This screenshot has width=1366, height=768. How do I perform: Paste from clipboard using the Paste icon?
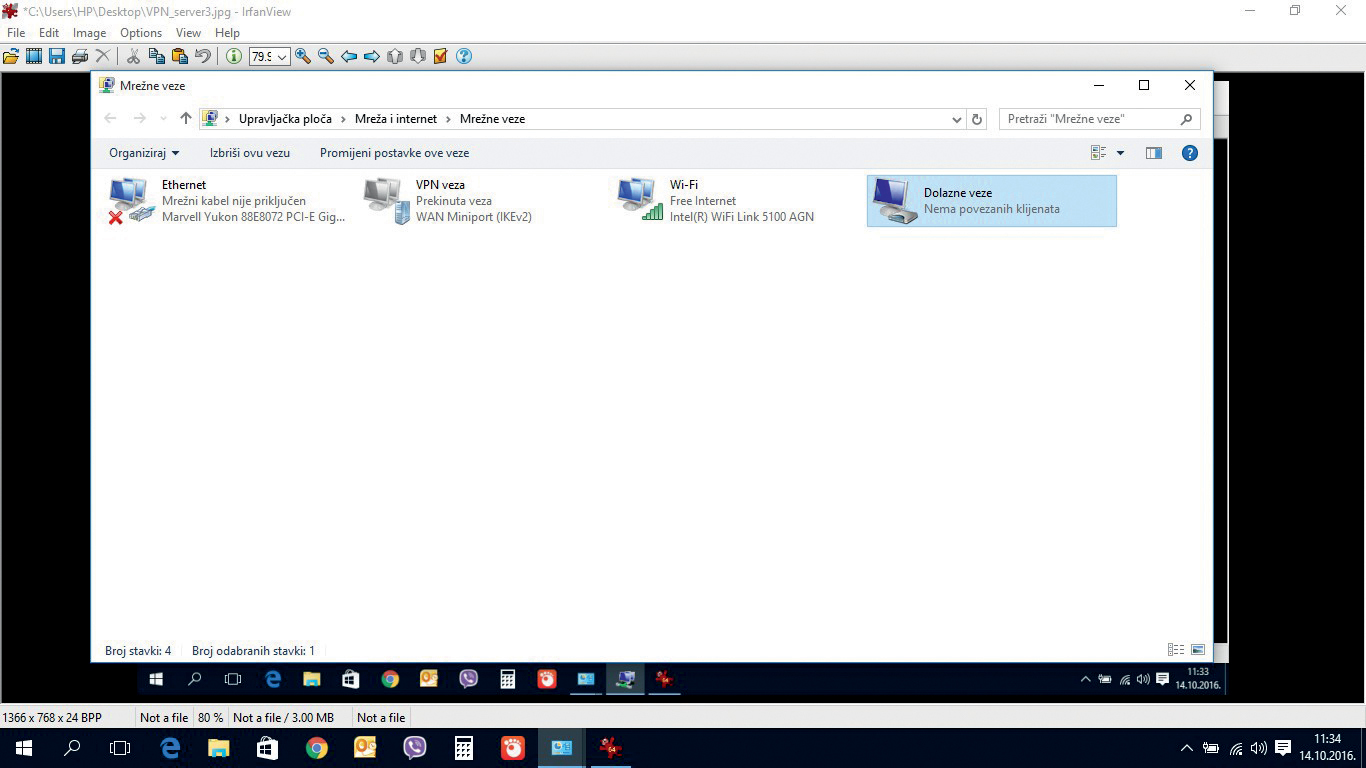[179, 57]
